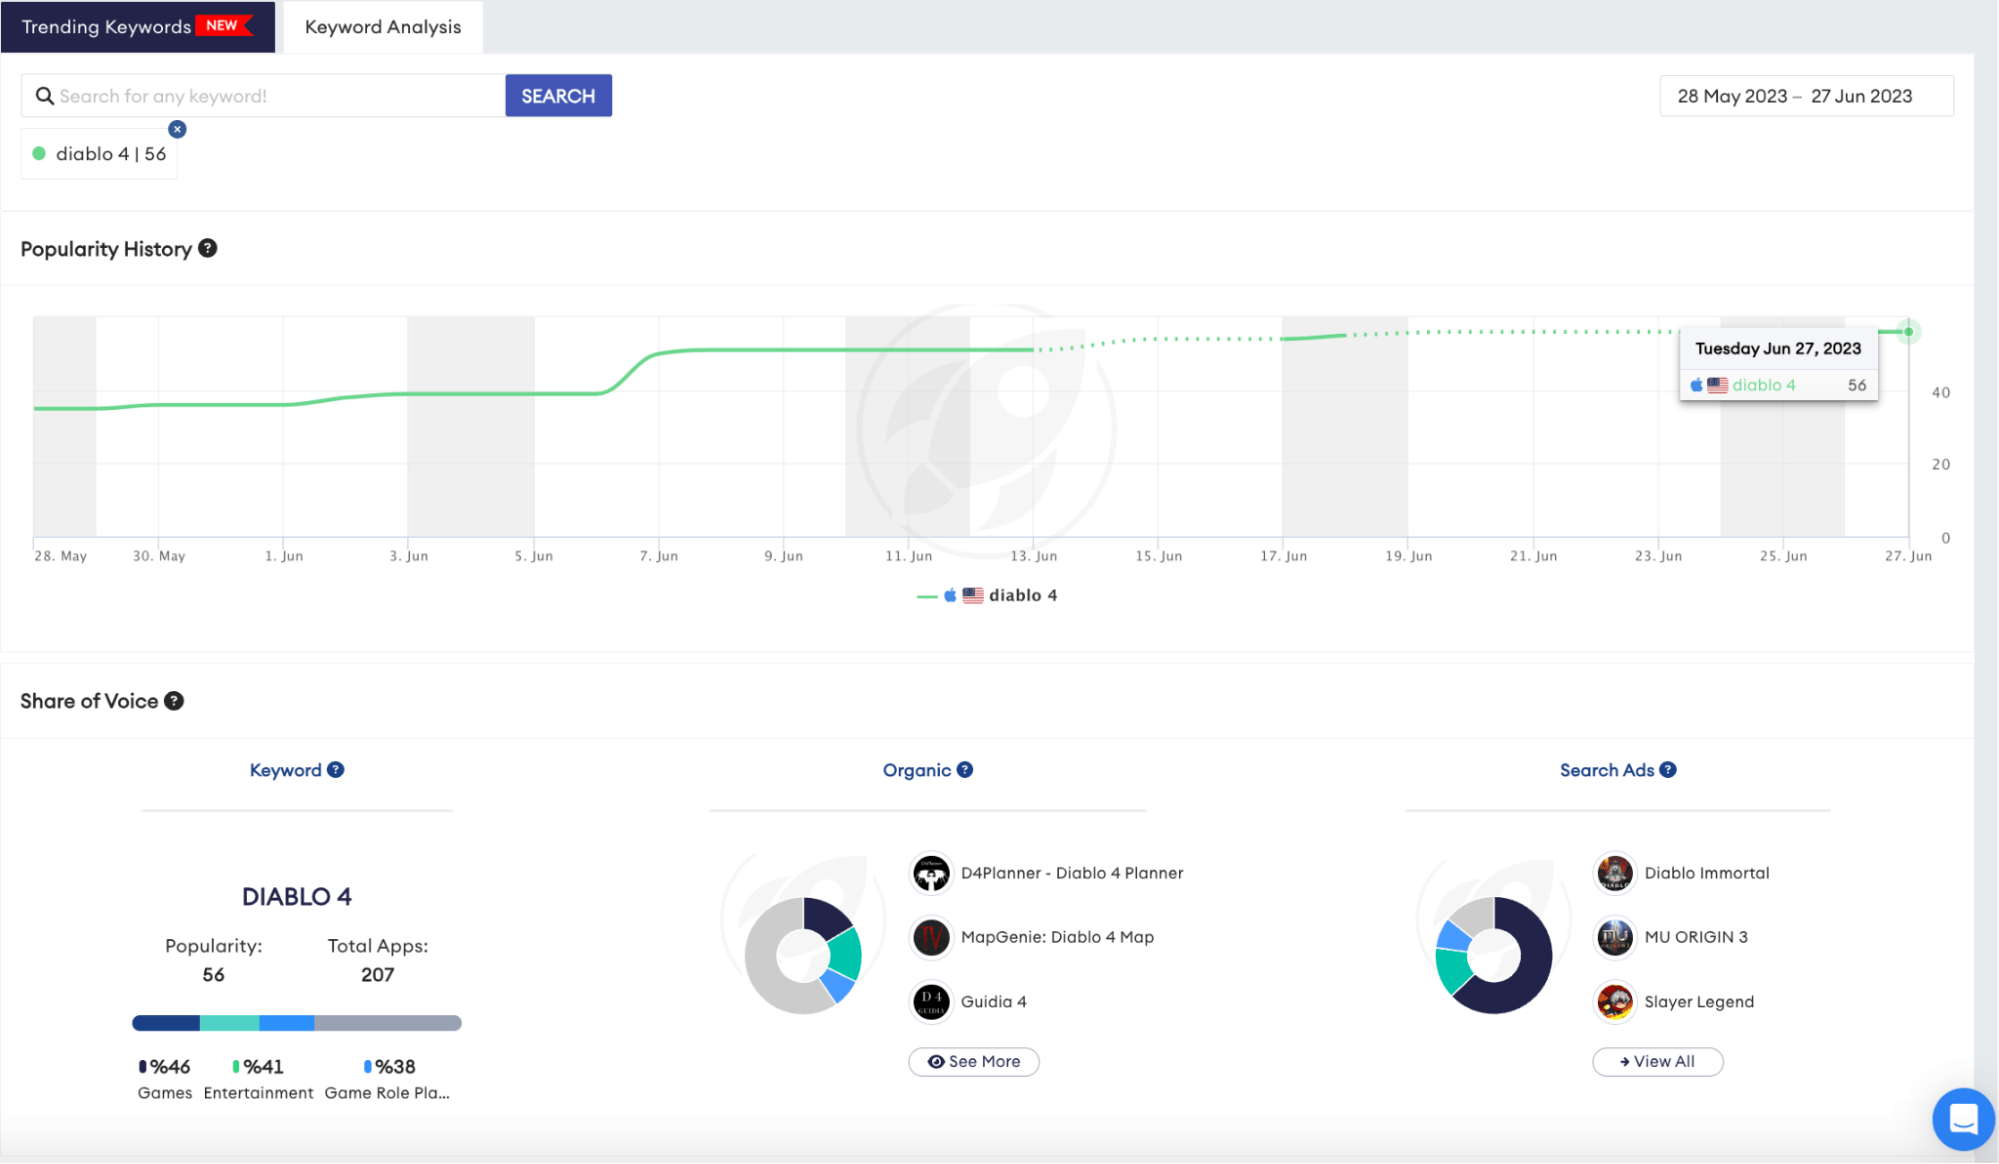Click the Organic column heading
1999x1164 pixels.
pos(916,770)
